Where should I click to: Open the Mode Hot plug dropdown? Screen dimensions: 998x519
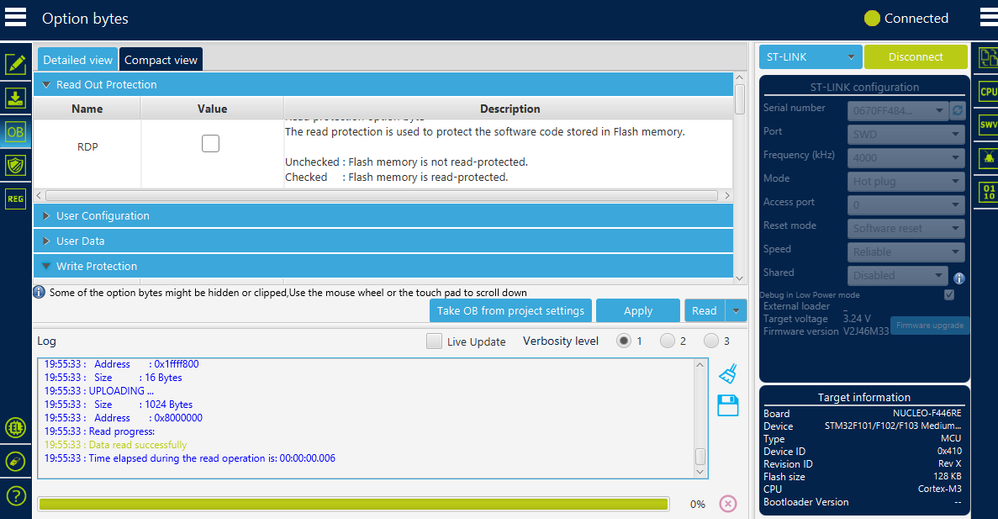(x=906, y=181)
